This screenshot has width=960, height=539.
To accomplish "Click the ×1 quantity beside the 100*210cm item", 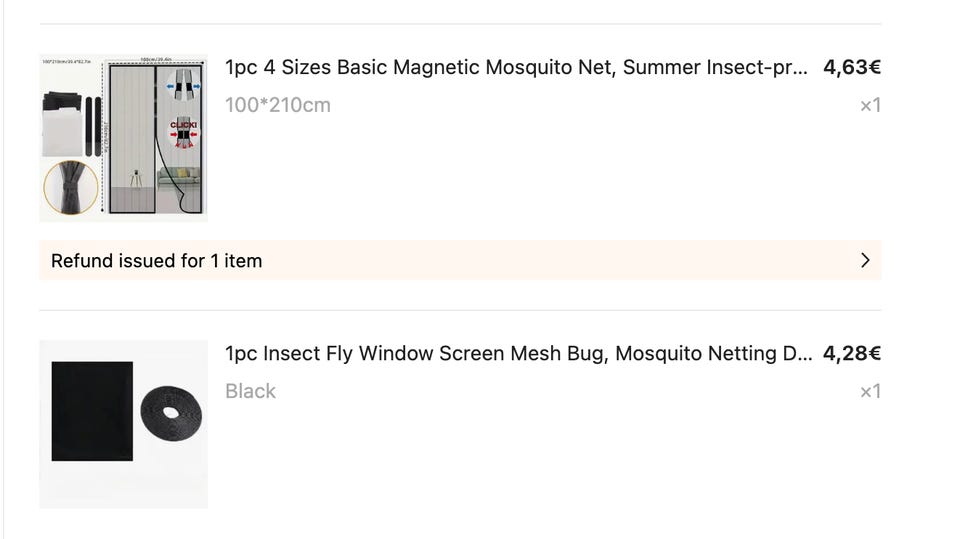I will pos(870,105).
